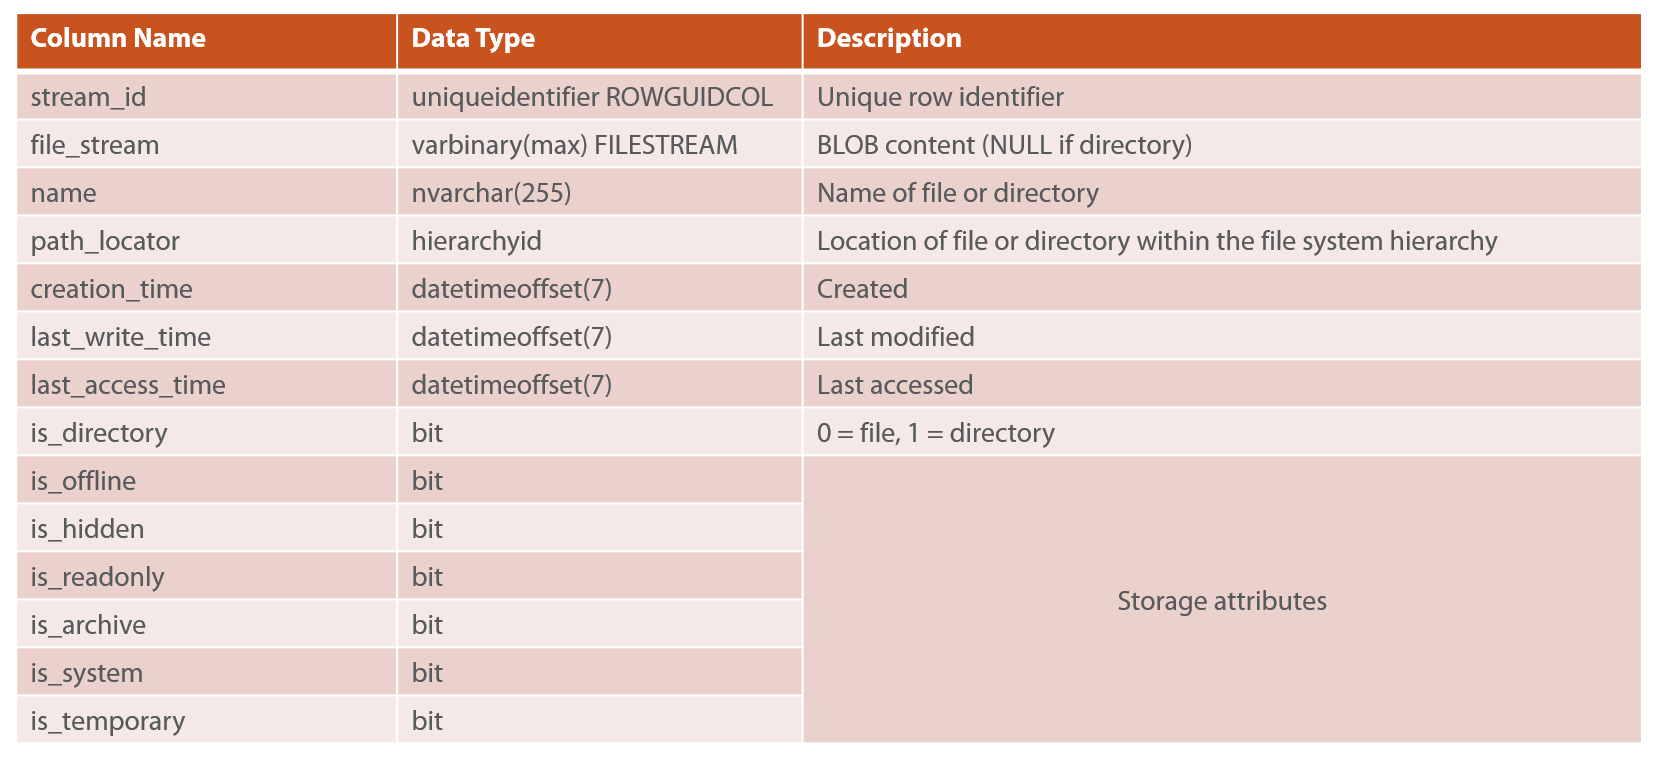Click the Last accessed description text

[x=895, y=385]
